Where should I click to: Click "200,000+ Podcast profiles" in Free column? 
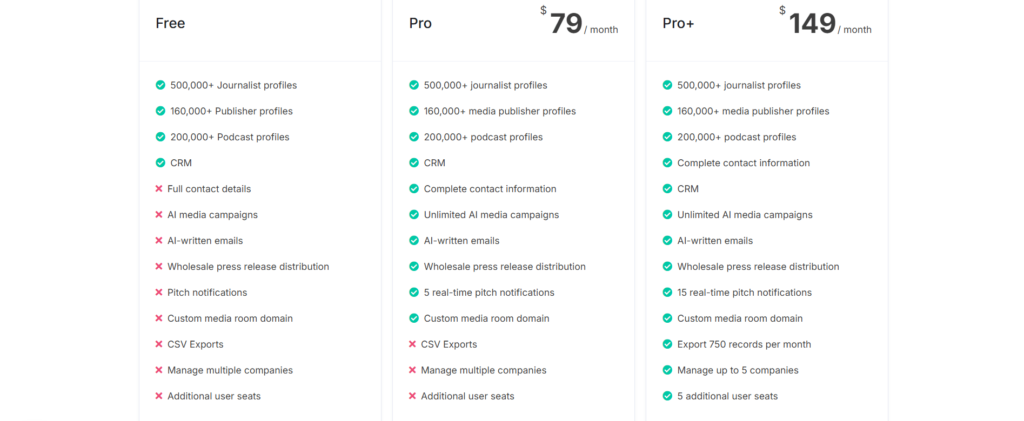click(231, 137)
